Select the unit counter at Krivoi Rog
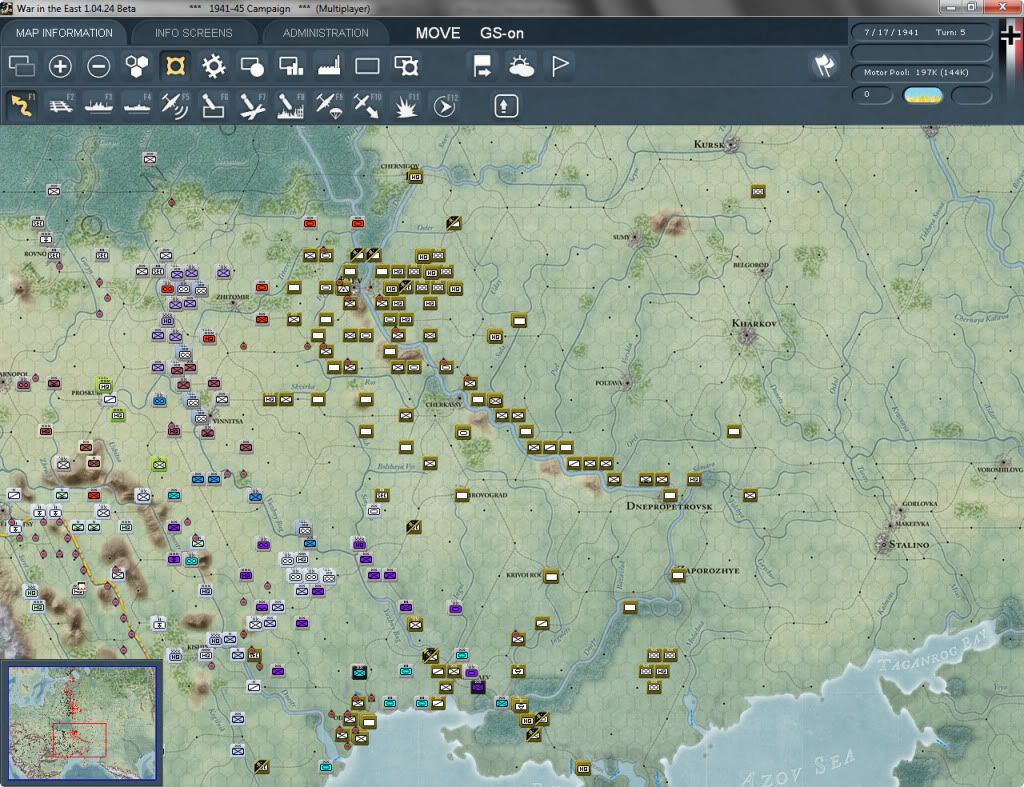Screen dimensions: 1024x787 pos(551,577)
